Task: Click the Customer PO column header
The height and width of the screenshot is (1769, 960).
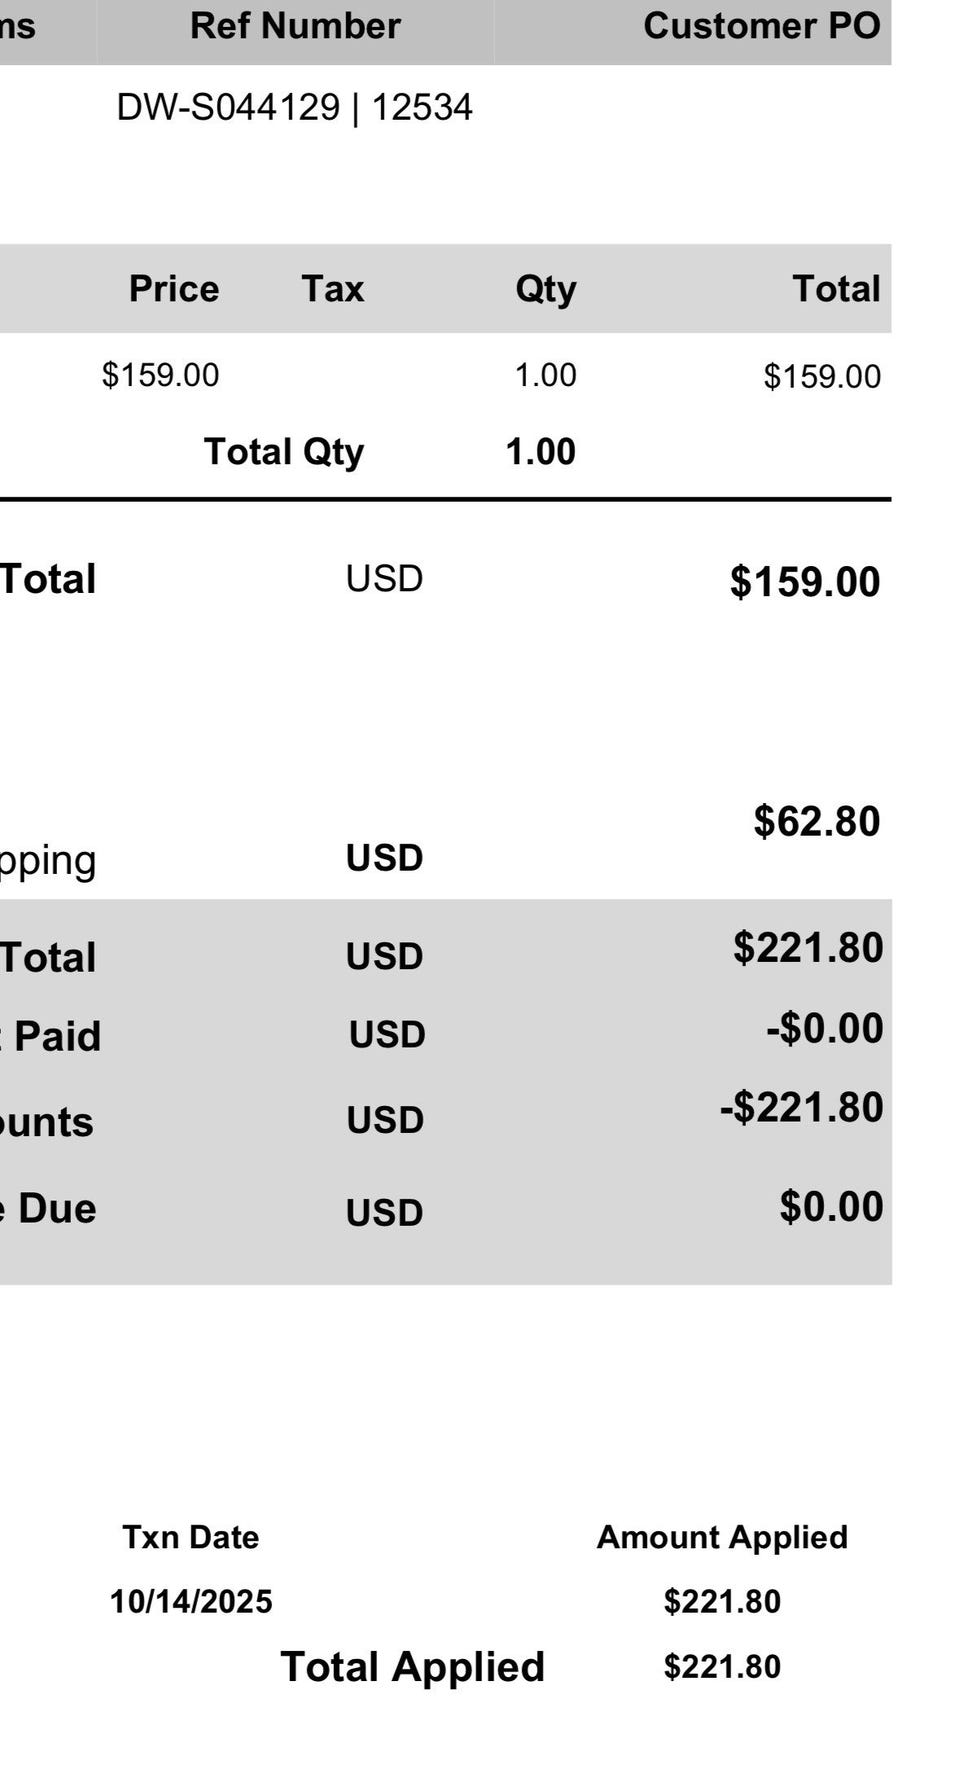Action: click(x=762, y=26)
